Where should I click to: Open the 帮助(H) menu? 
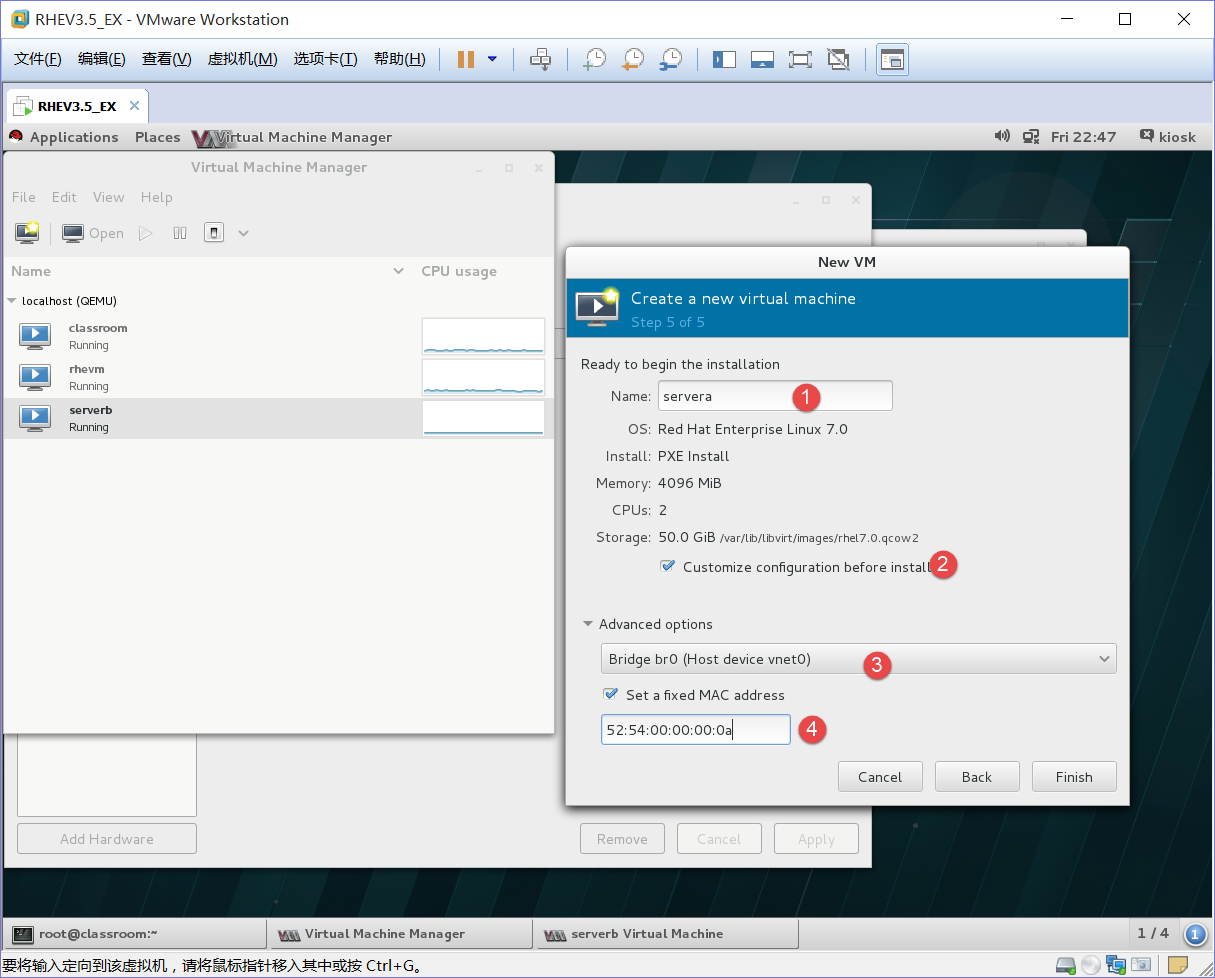[x=399, y=59]
